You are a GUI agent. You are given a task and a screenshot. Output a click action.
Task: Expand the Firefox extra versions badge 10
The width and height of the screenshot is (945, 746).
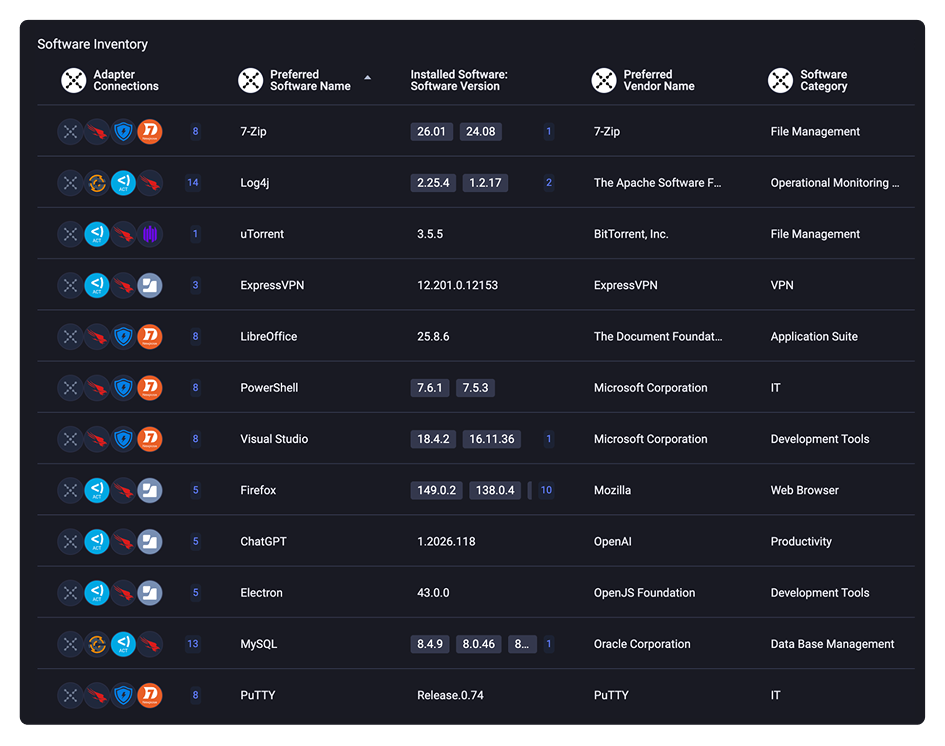(546, 490)
